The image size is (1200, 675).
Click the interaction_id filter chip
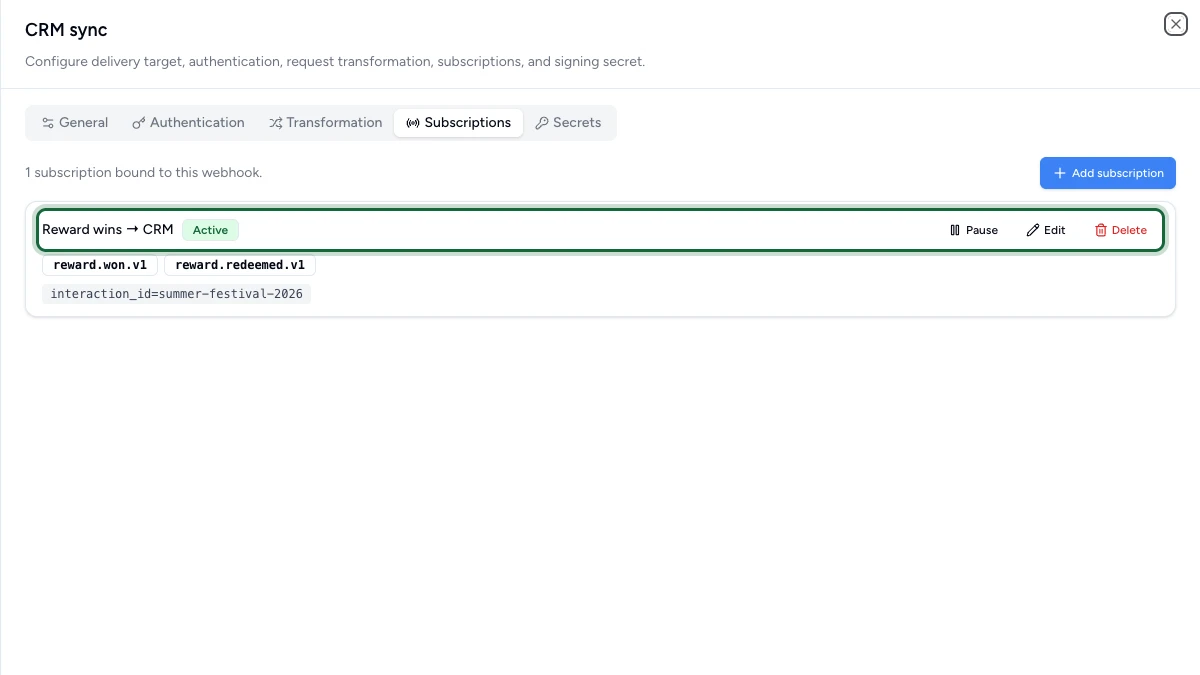point(177,294)
